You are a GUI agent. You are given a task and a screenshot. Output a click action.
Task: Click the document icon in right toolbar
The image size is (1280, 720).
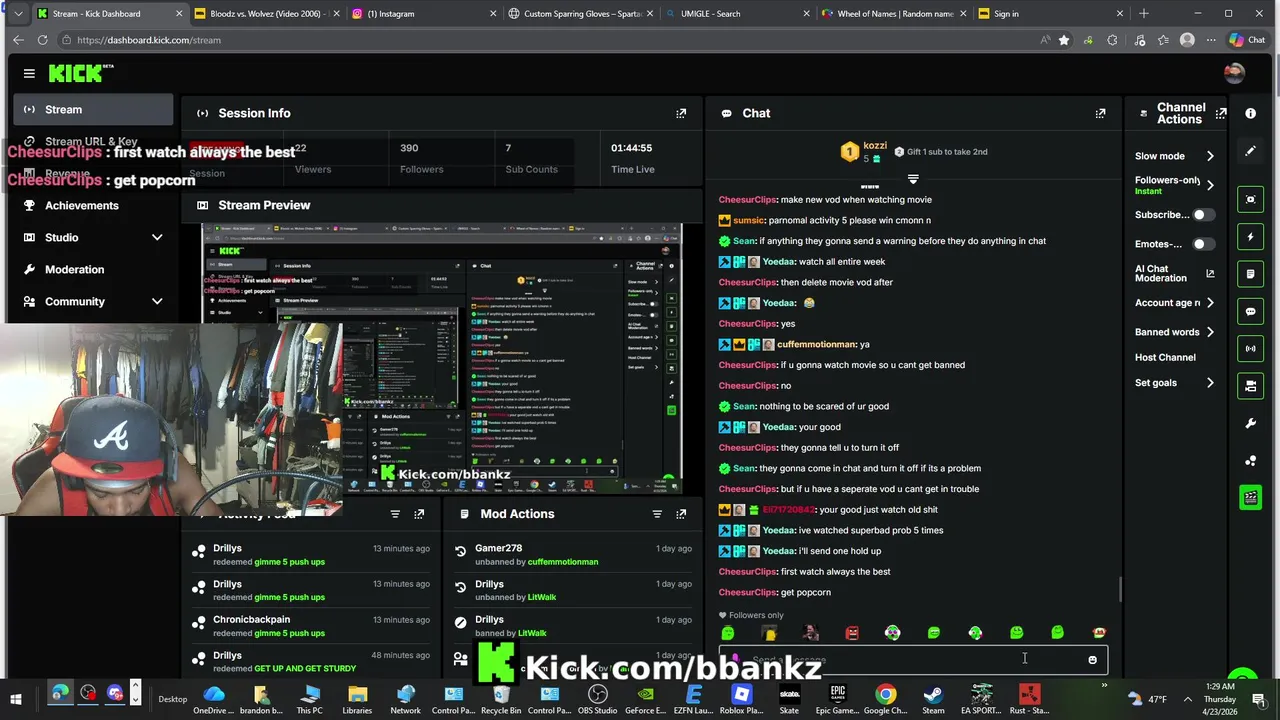tap(1250, 274)
